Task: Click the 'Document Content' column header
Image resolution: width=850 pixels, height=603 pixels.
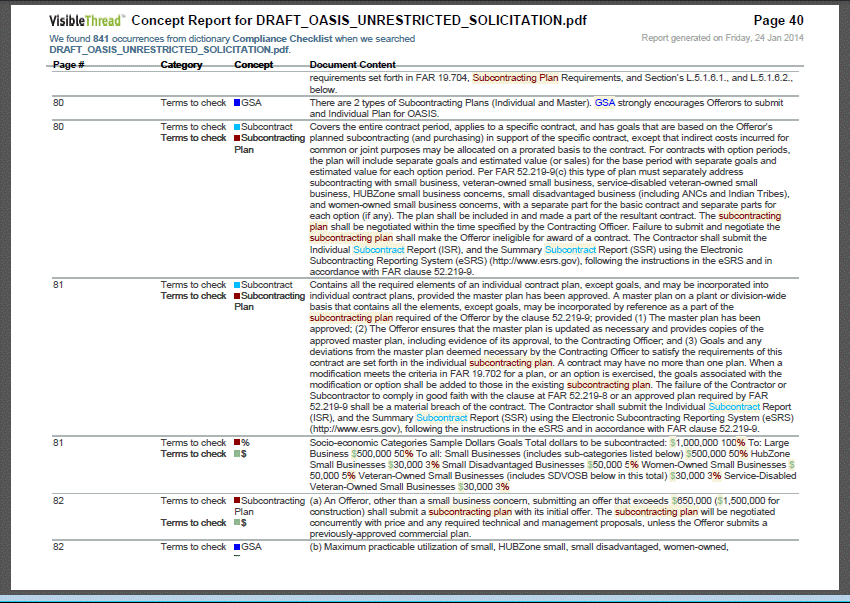Action: pos(352,65)
